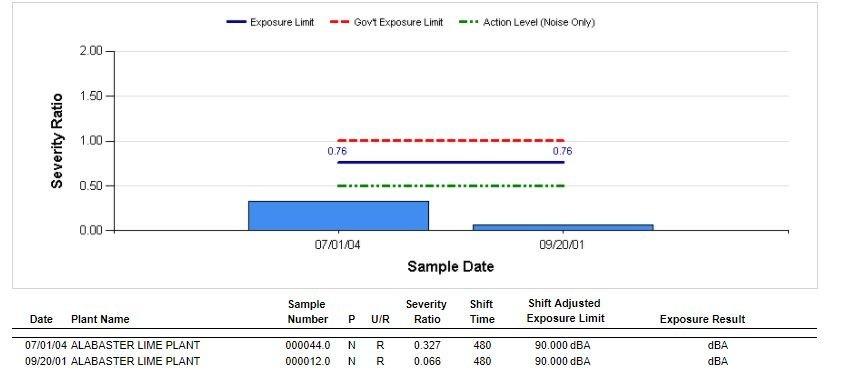Click the 0.50 y-axis tick label
842x373 pixels.
pos(90,186)
